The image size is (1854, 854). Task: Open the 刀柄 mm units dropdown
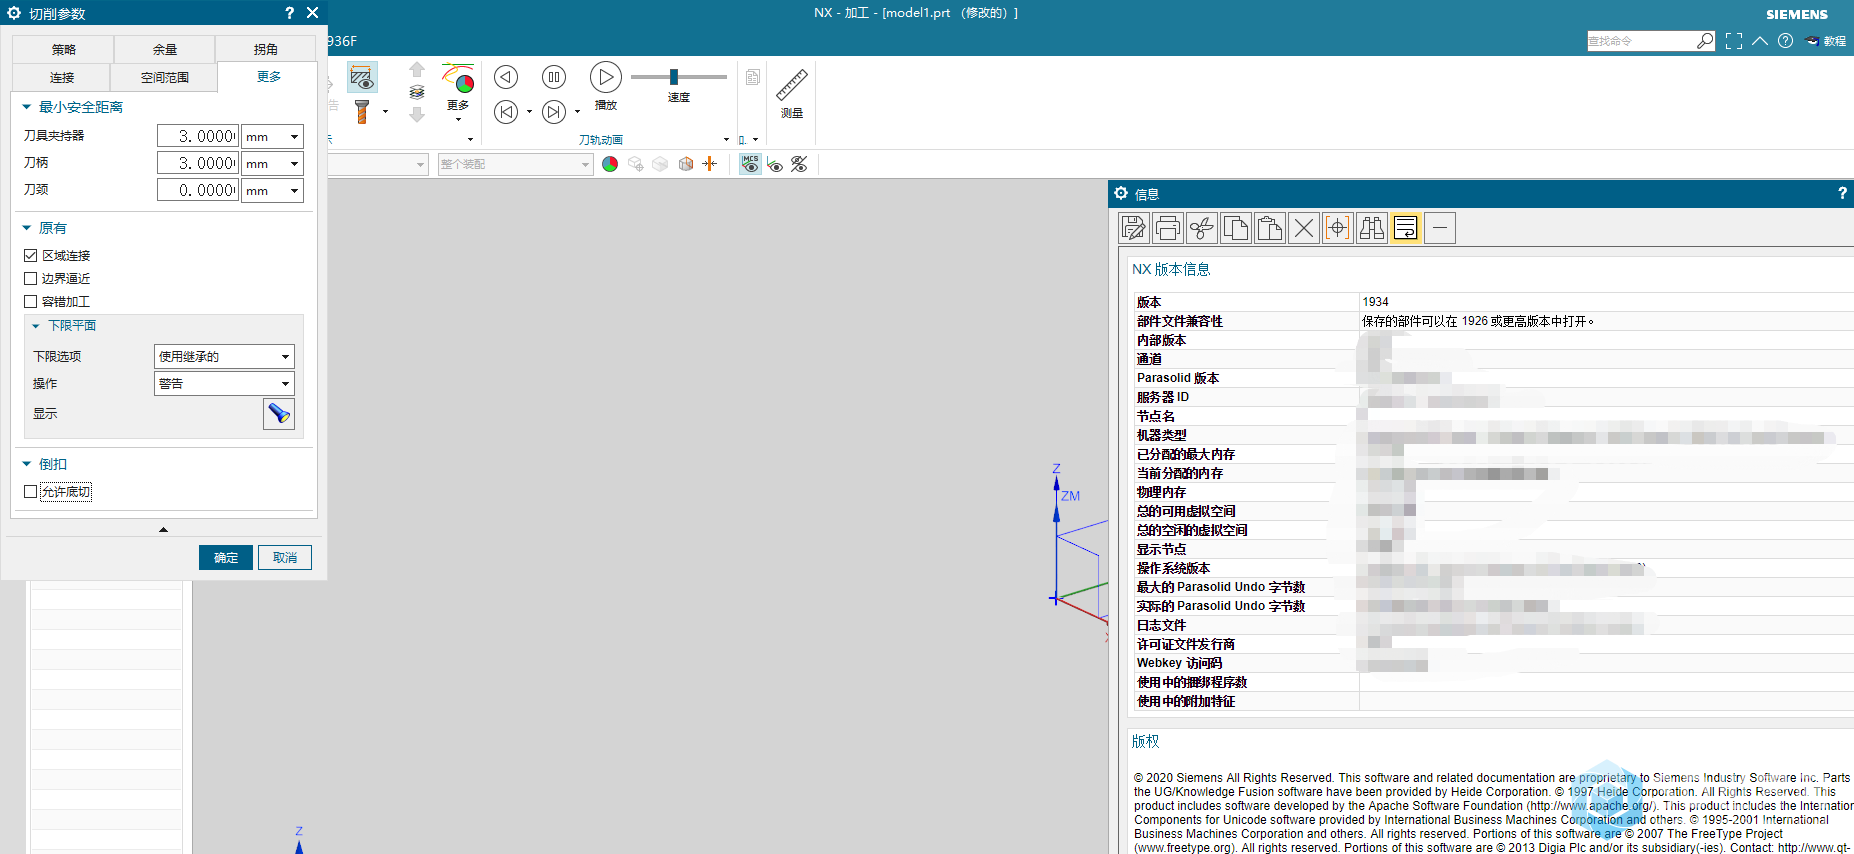[272, 163]
